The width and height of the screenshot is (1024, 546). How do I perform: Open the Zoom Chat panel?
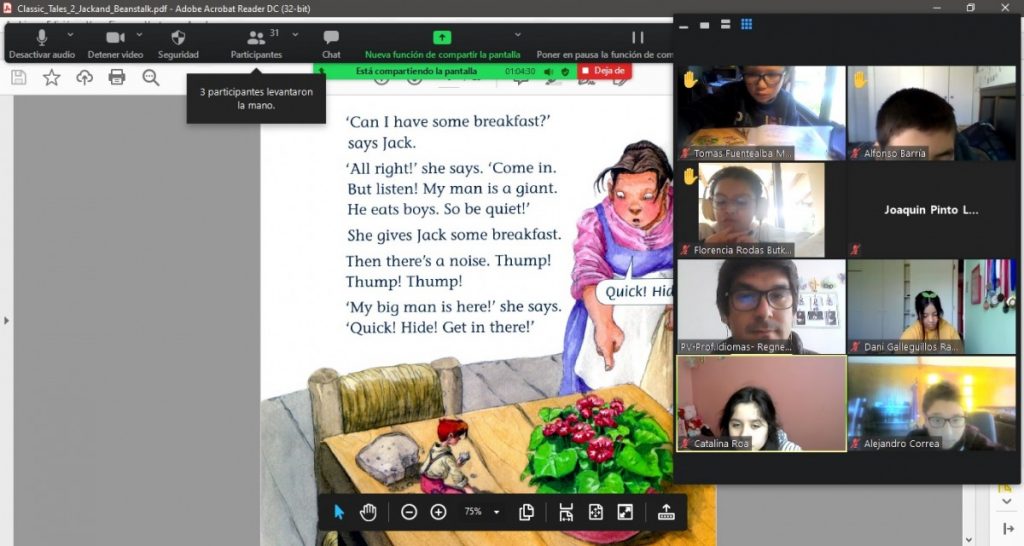331,43
